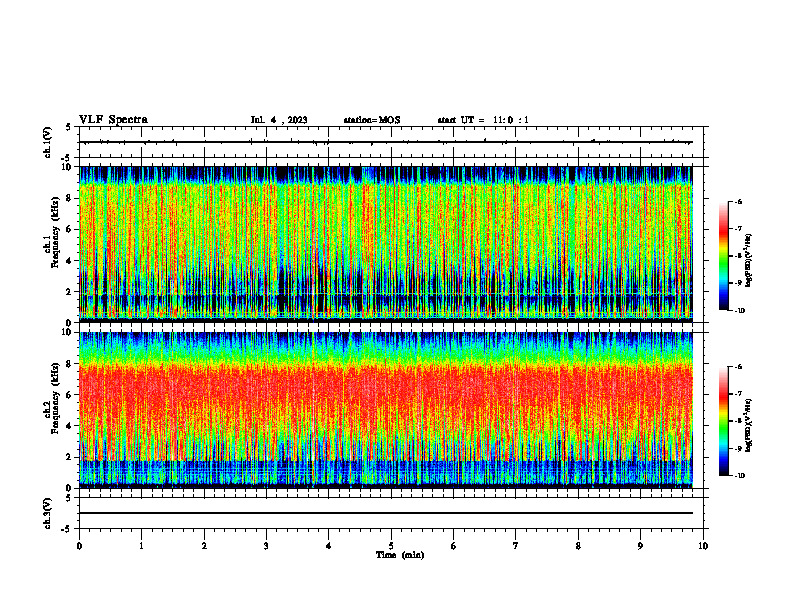
Task: Click the 'station=MOS' label
Action: click(x=372, y=120)
